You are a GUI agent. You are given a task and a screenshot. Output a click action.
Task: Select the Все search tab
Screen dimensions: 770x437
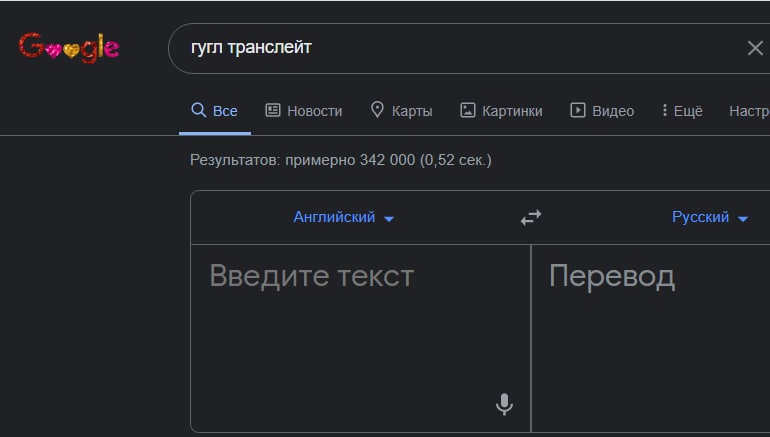click(x=215, y=111)
